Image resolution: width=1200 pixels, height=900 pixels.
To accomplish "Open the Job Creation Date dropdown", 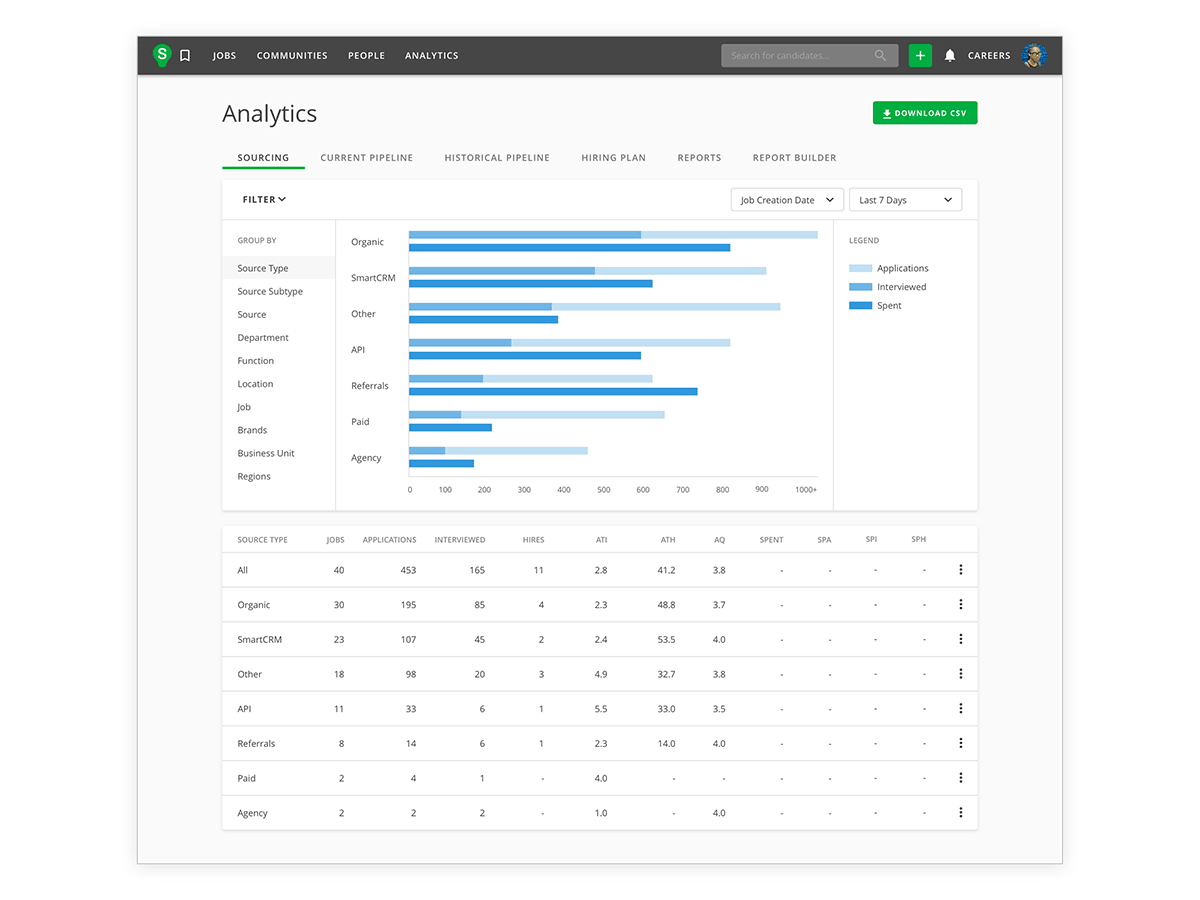I will [x=787, y=200].
